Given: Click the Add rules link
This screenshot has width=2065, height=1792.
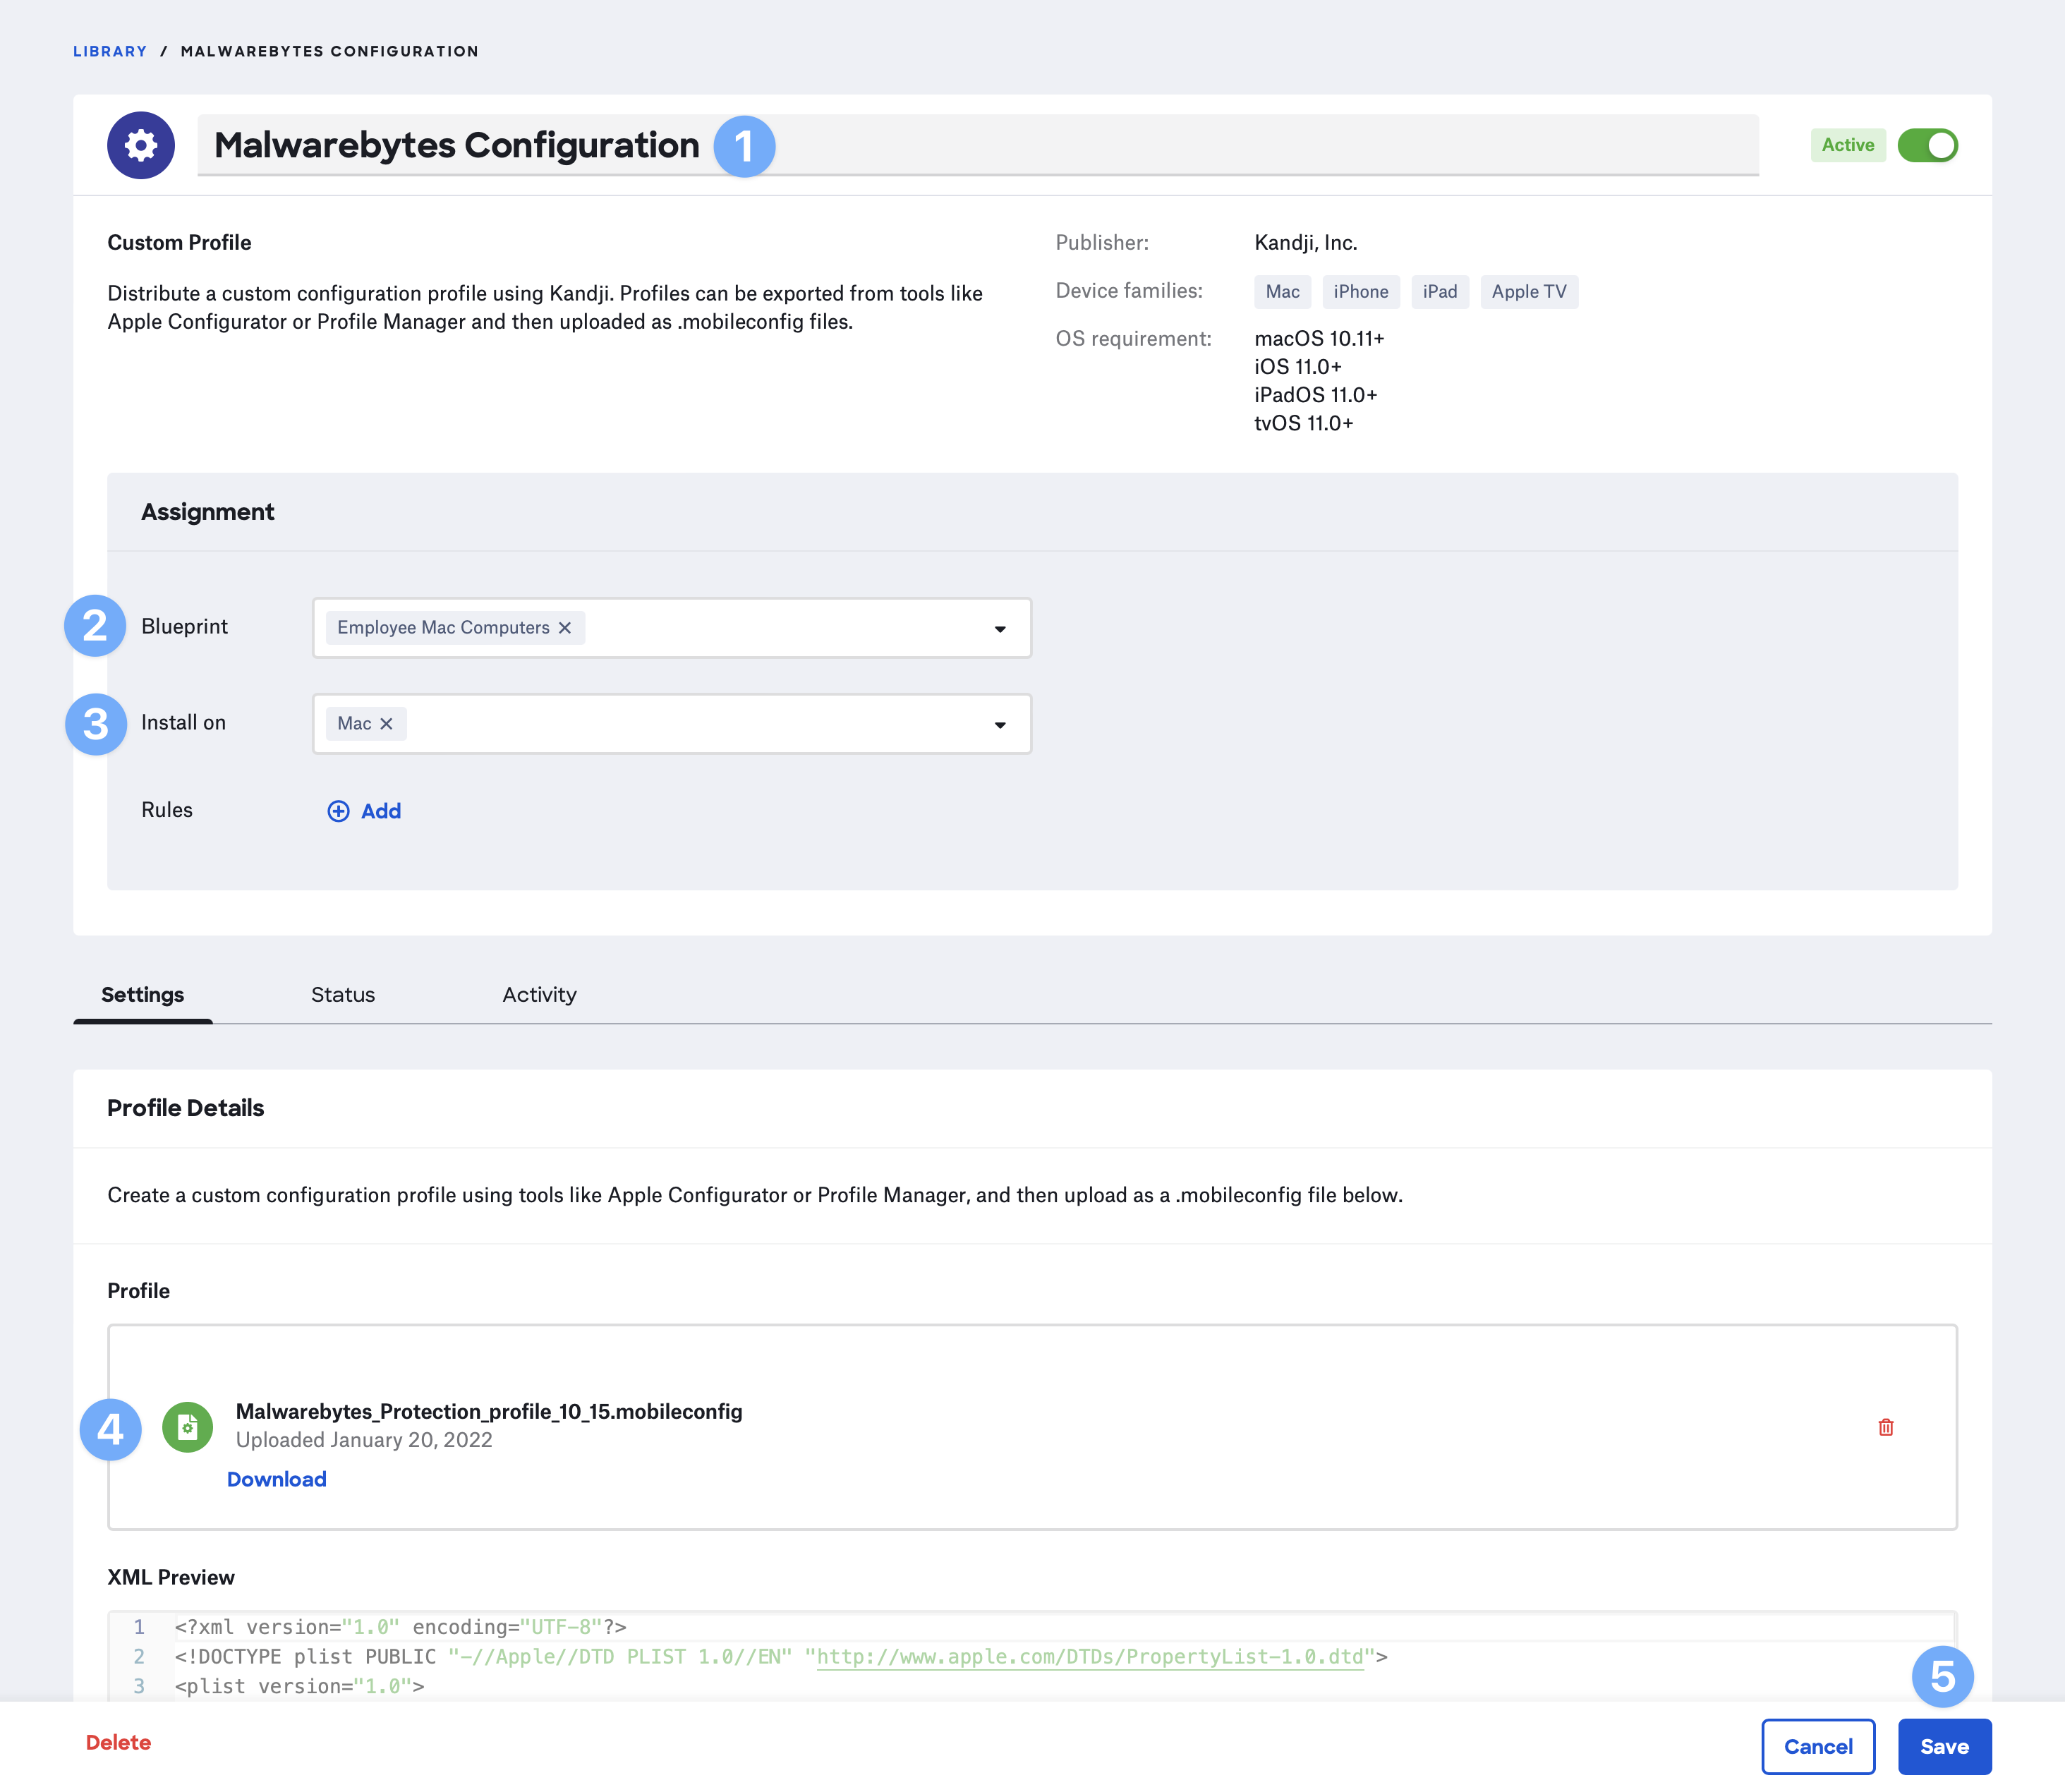Looking at the screenshot, I should (x=381, y=811).
